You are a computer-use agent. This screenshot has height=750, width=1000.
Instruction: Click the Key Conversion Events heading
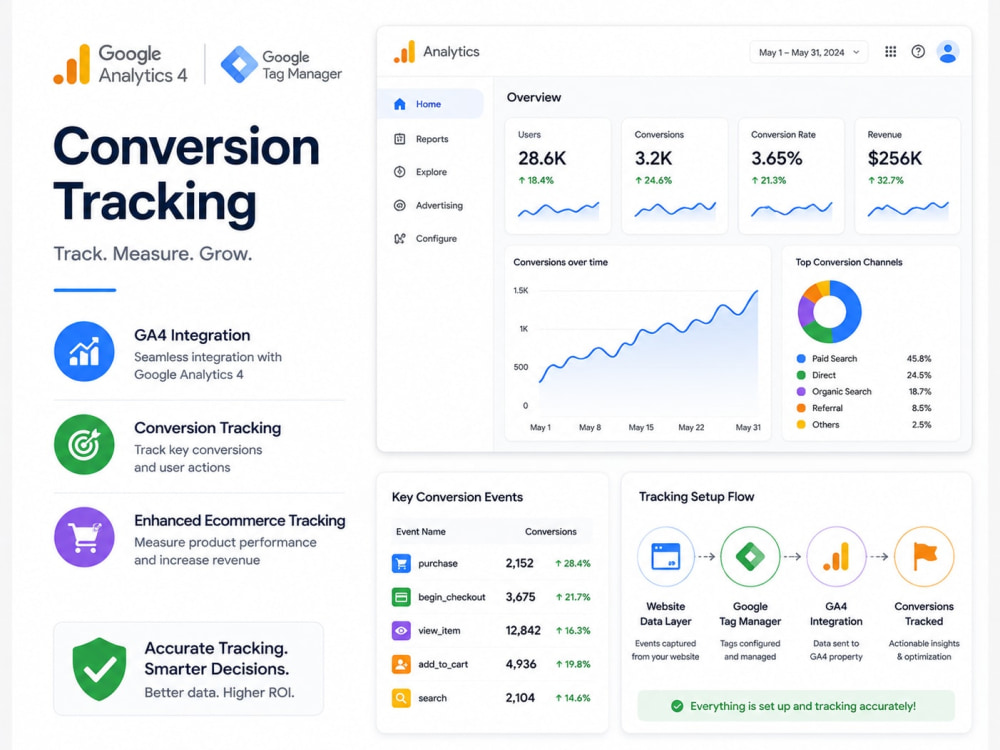[x=457, y=497]
